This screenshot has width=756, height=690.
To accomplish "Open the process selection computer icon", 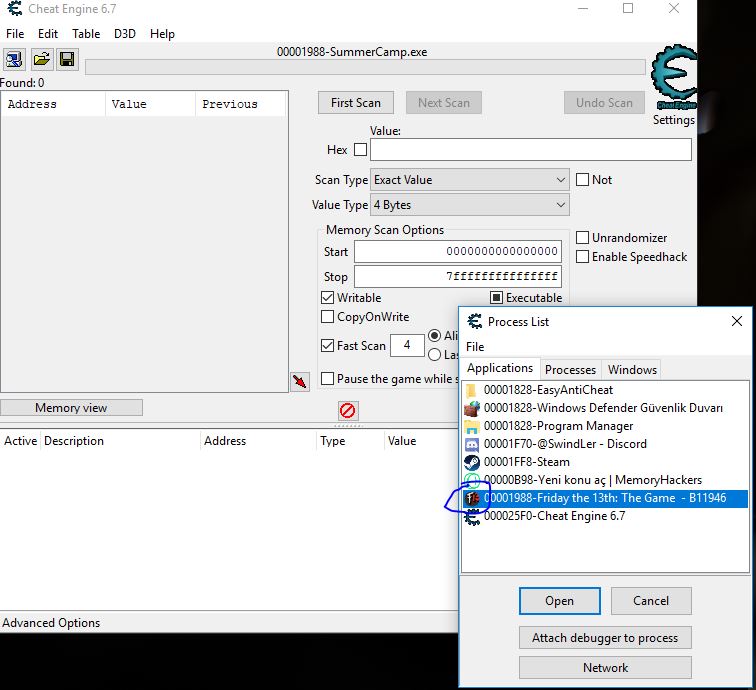I will click(x=14, y=59).
